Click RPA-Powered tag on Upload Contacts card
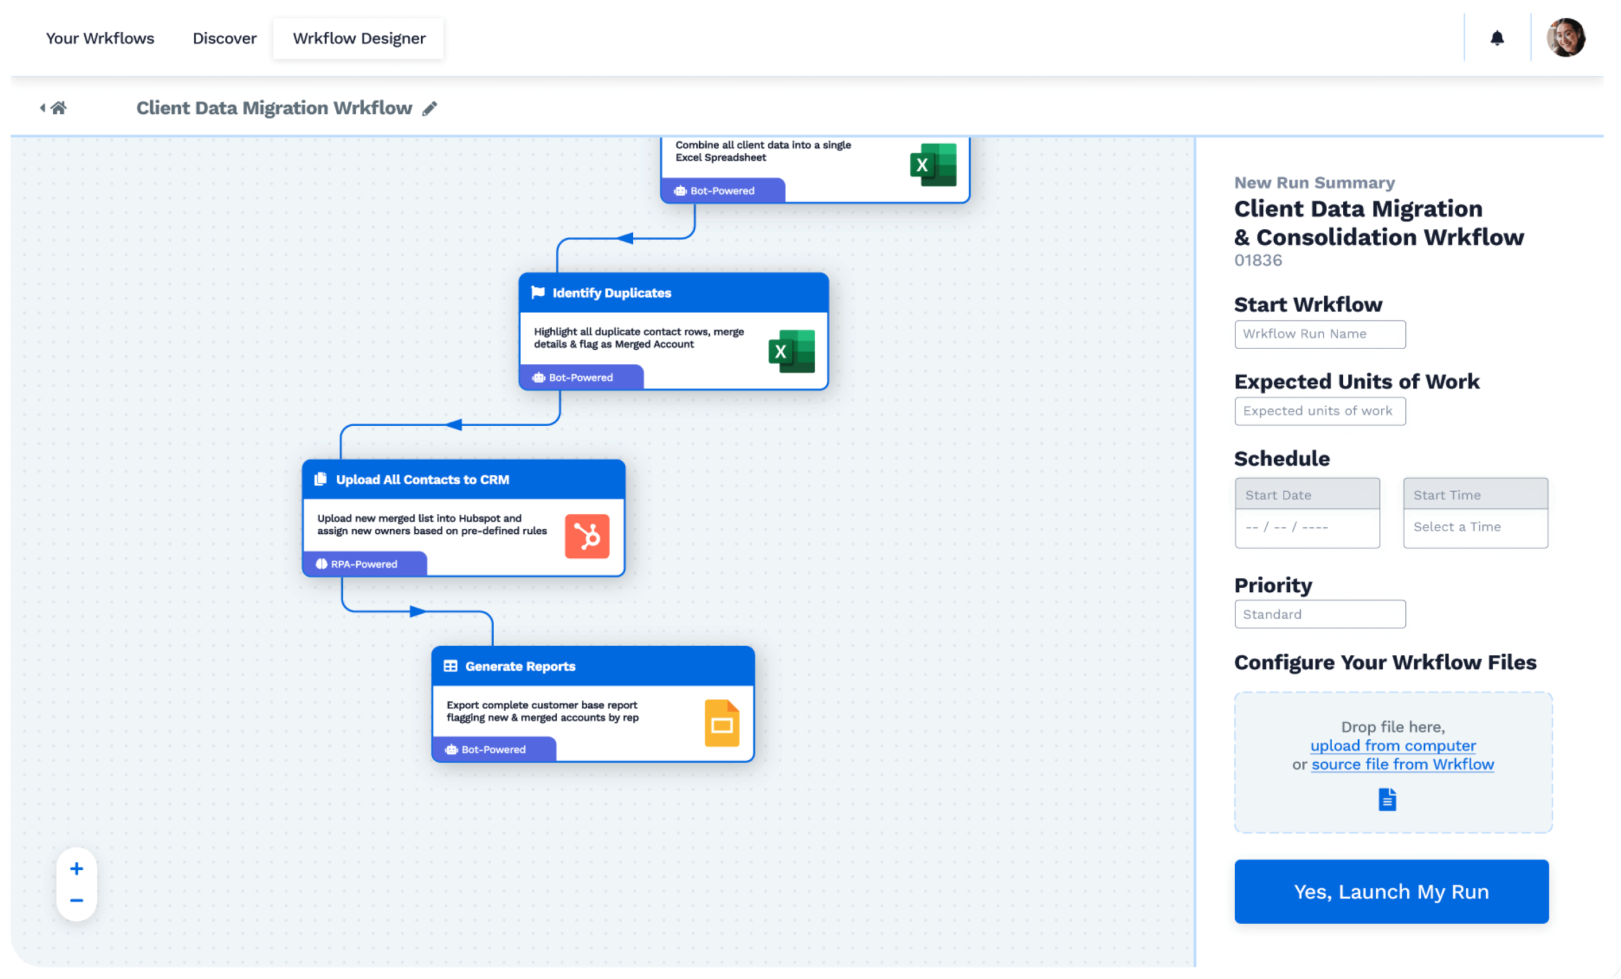 [x=364, y=564]
